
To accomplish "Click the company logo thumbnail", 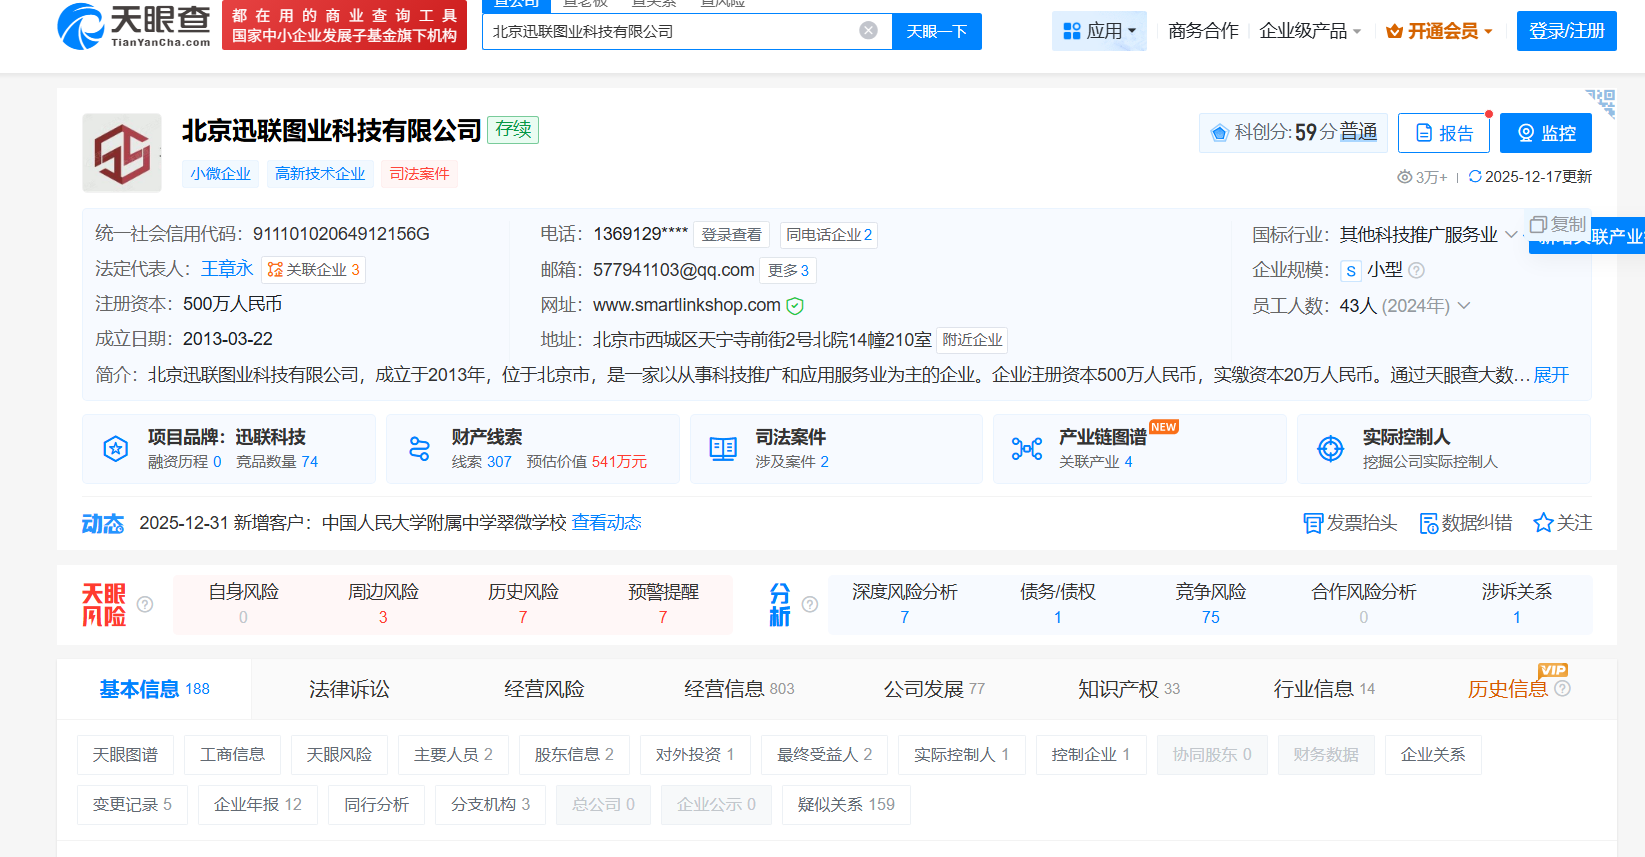I will click(122, 153).
